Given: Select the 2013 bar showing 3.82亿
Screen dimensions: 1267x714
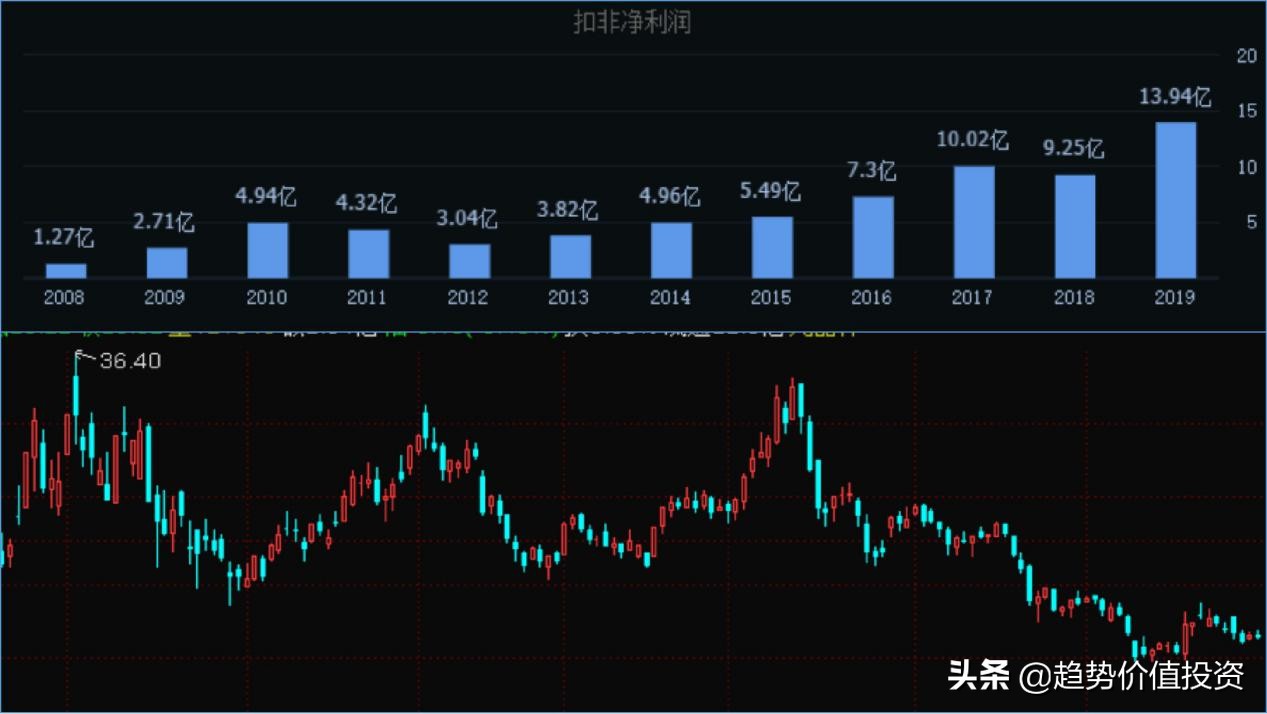Looking at the screenshot, I should (x=569, y=257).
